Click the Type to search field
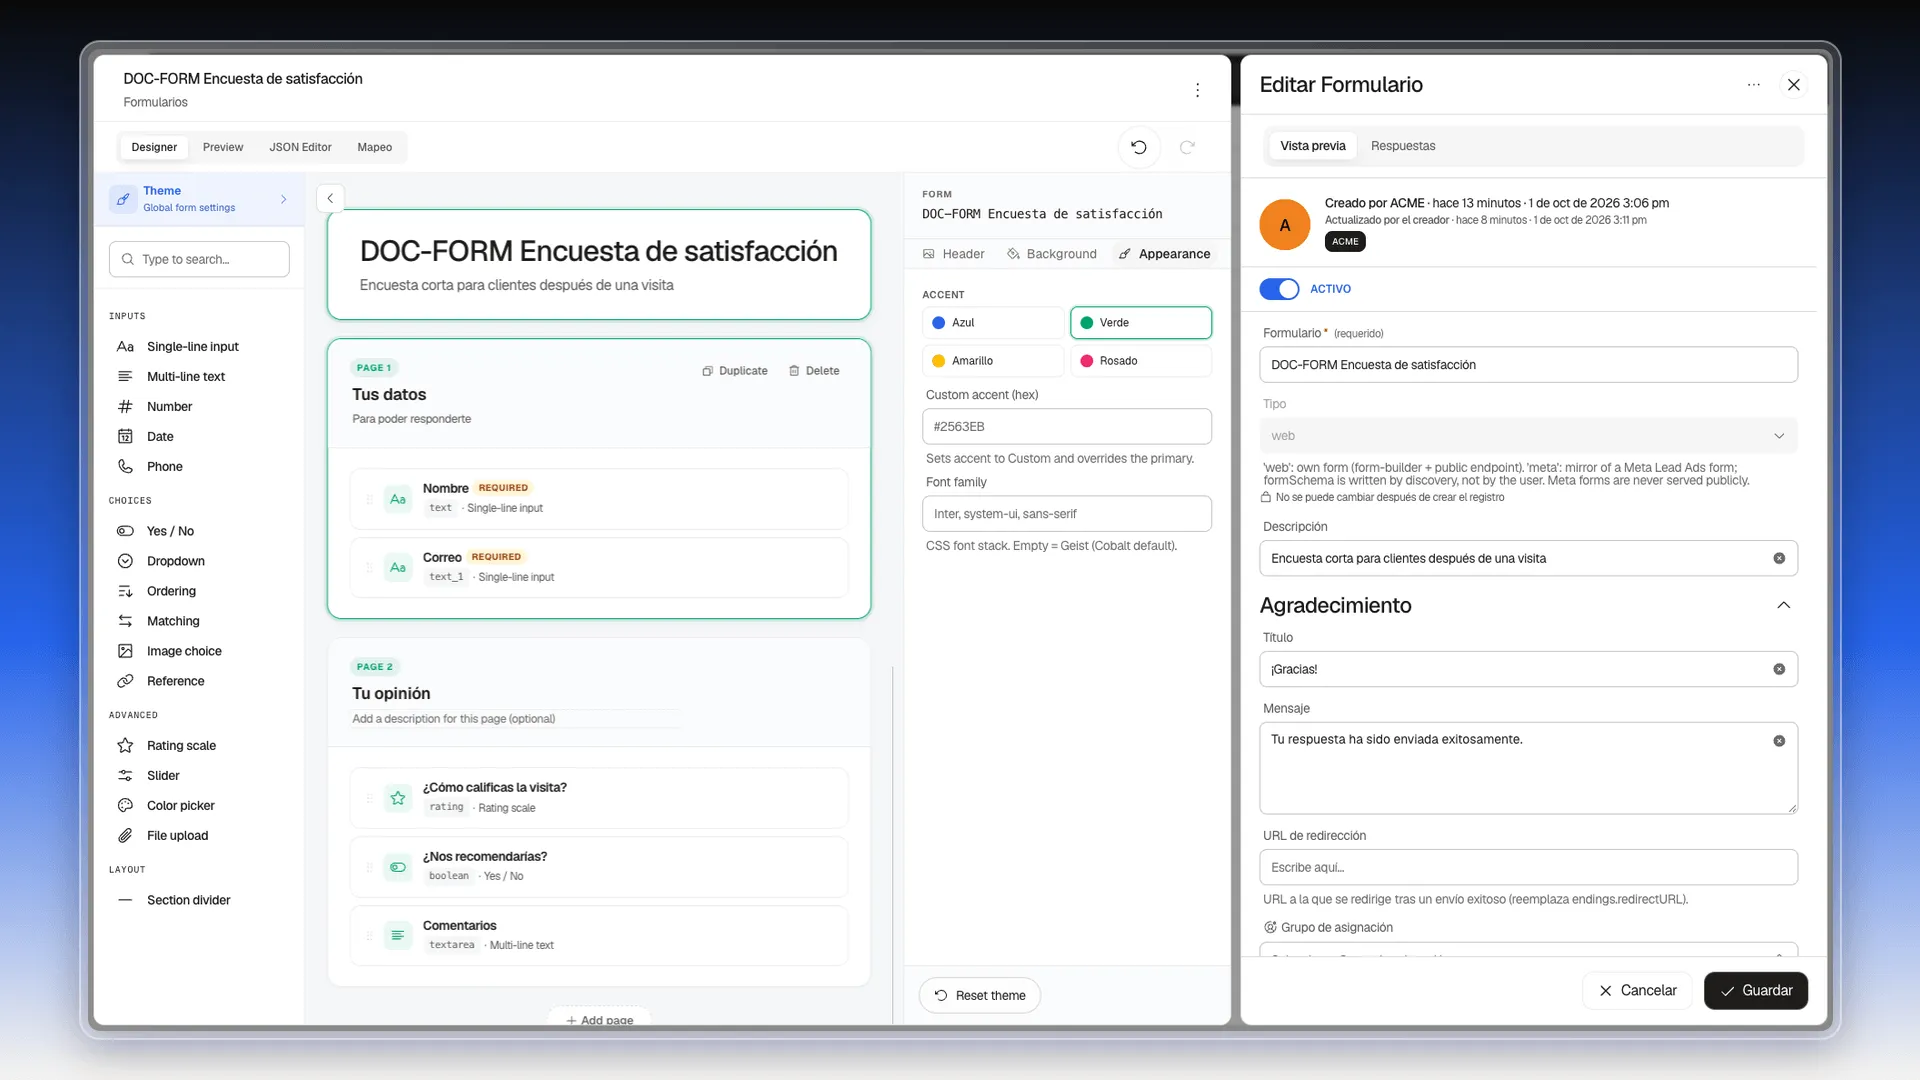1920x1080 pixels. tap(199, 259)
